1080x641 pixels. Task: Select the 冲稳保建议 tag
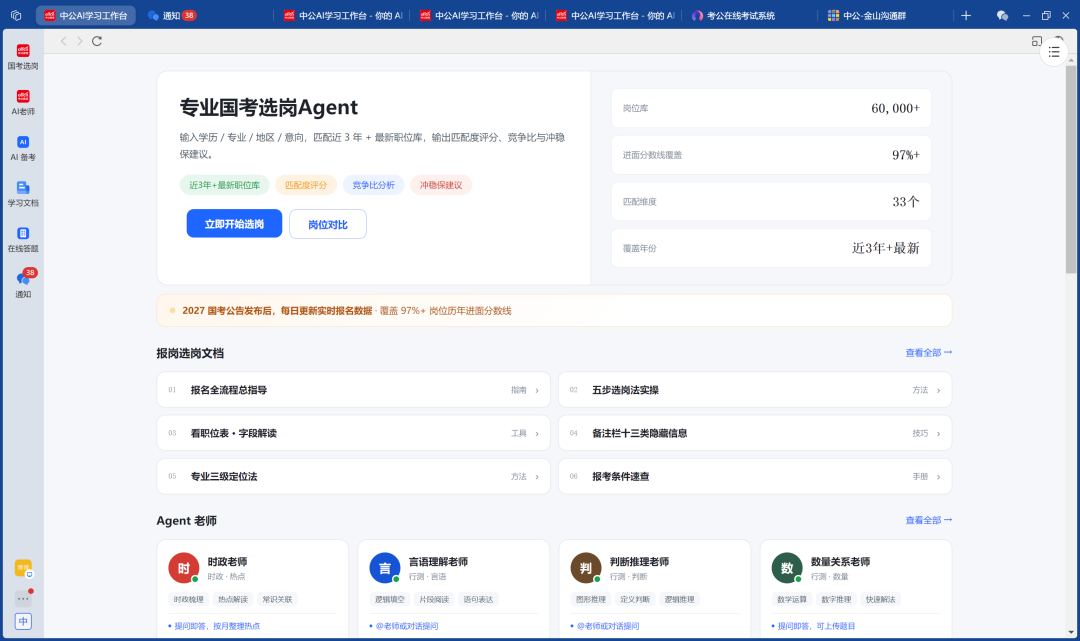point(441,185)
